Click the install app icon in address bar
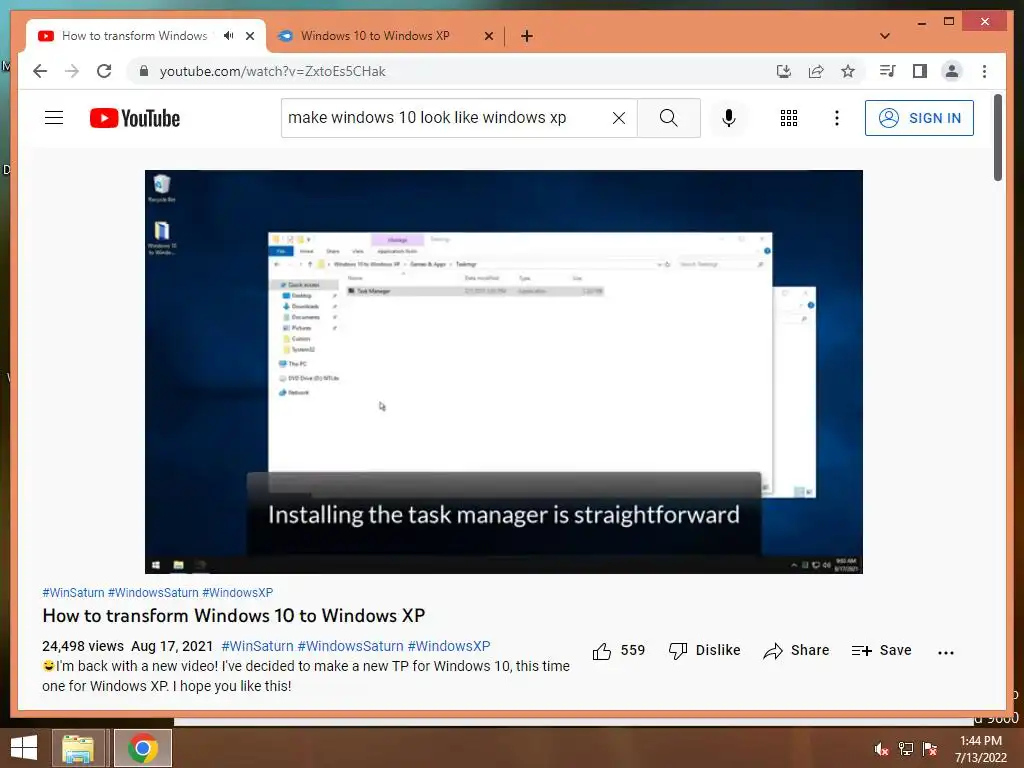The width and height of the screenshot is (1024, 768). click(x=784, y=71)
